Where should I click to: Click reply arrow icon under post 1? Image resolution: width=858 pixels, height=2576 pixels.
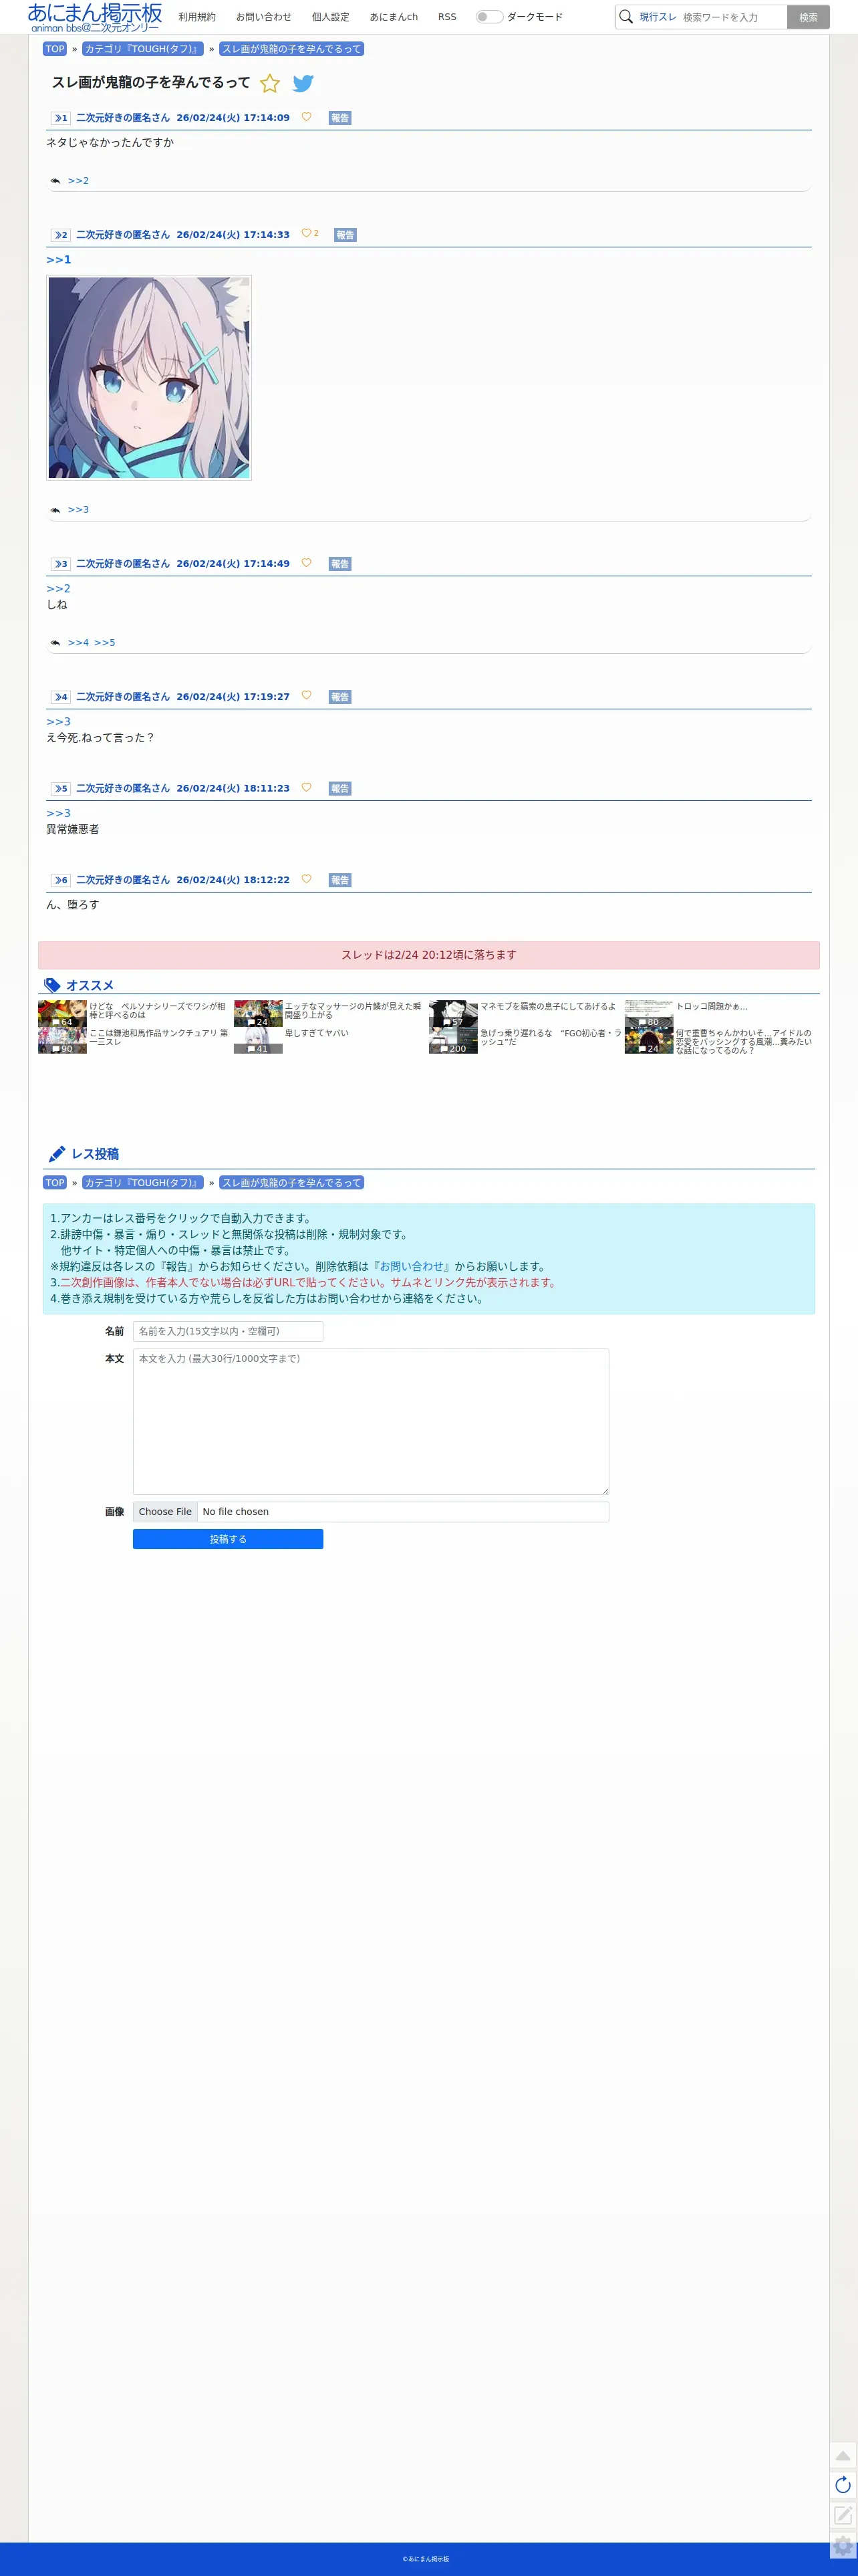click(x=55, y=181)
